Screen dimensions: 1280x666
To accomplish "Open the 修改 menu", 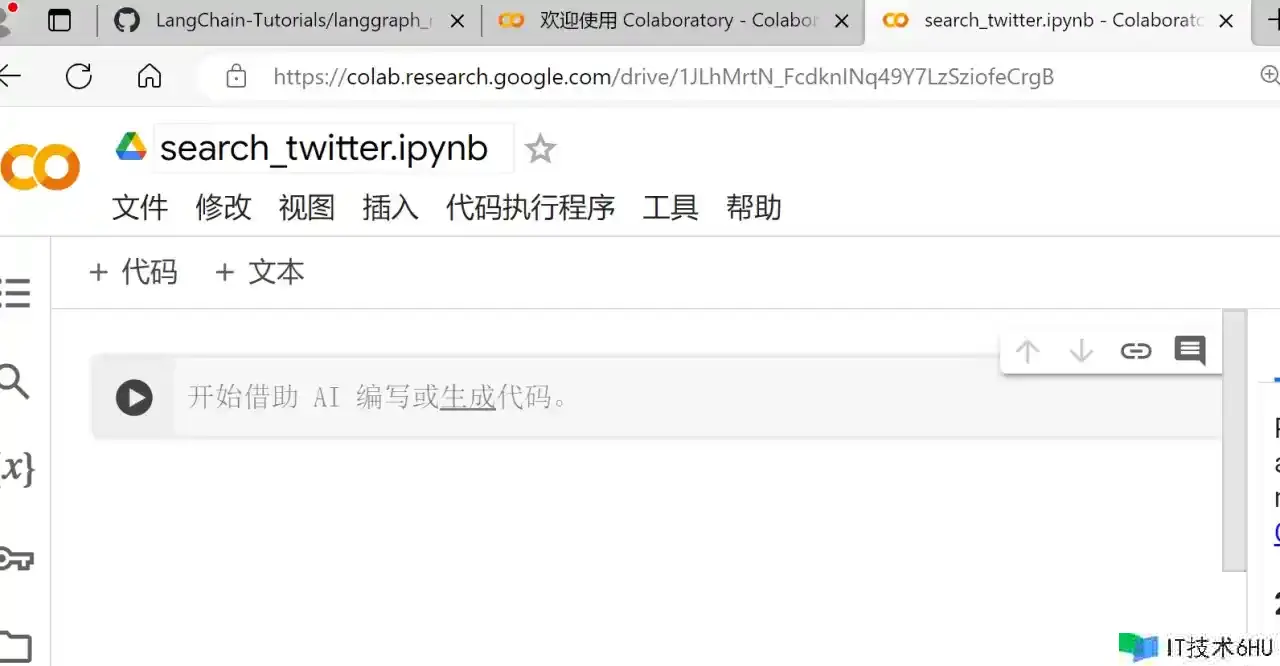I will (223, 207).
